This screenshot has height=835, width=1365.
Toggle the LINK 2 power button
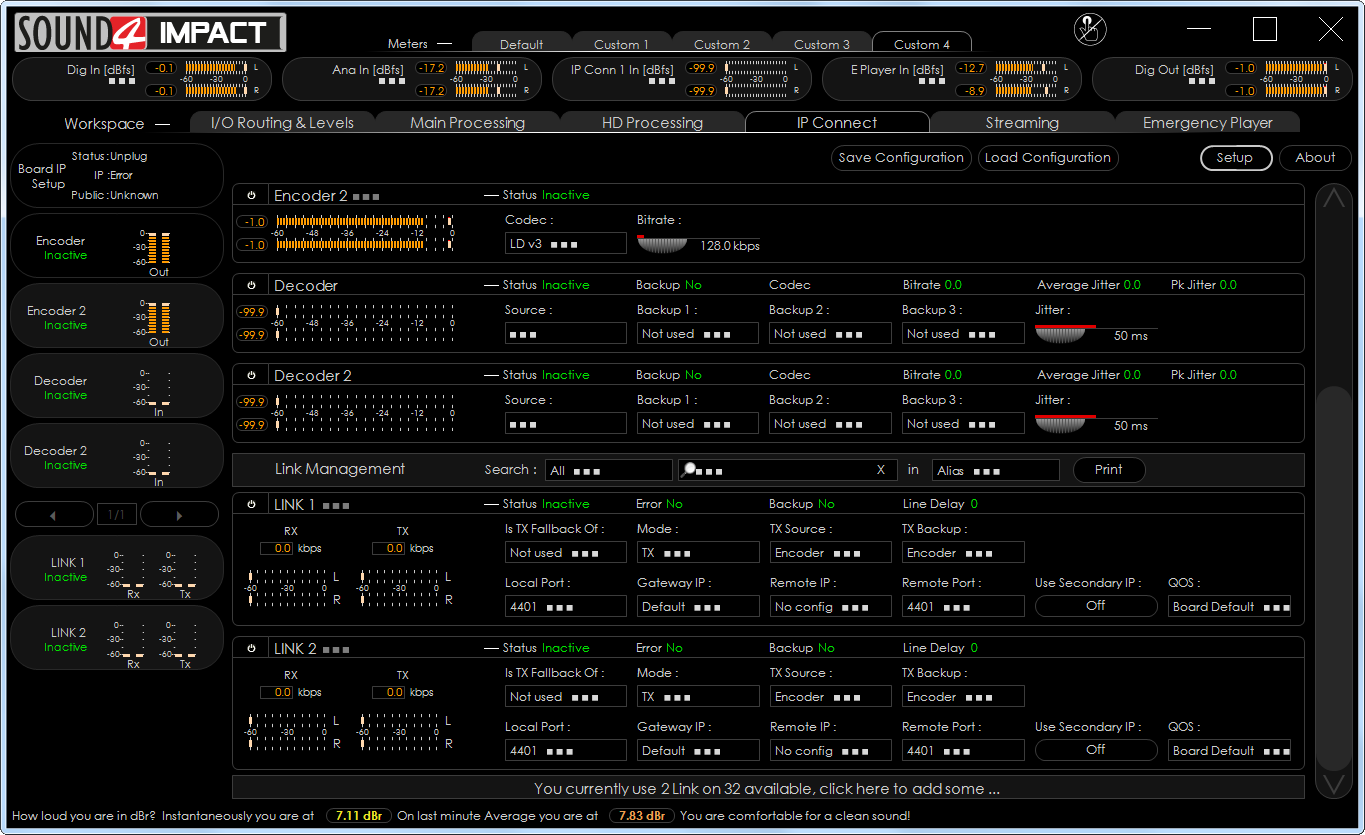tap(251, 649)
